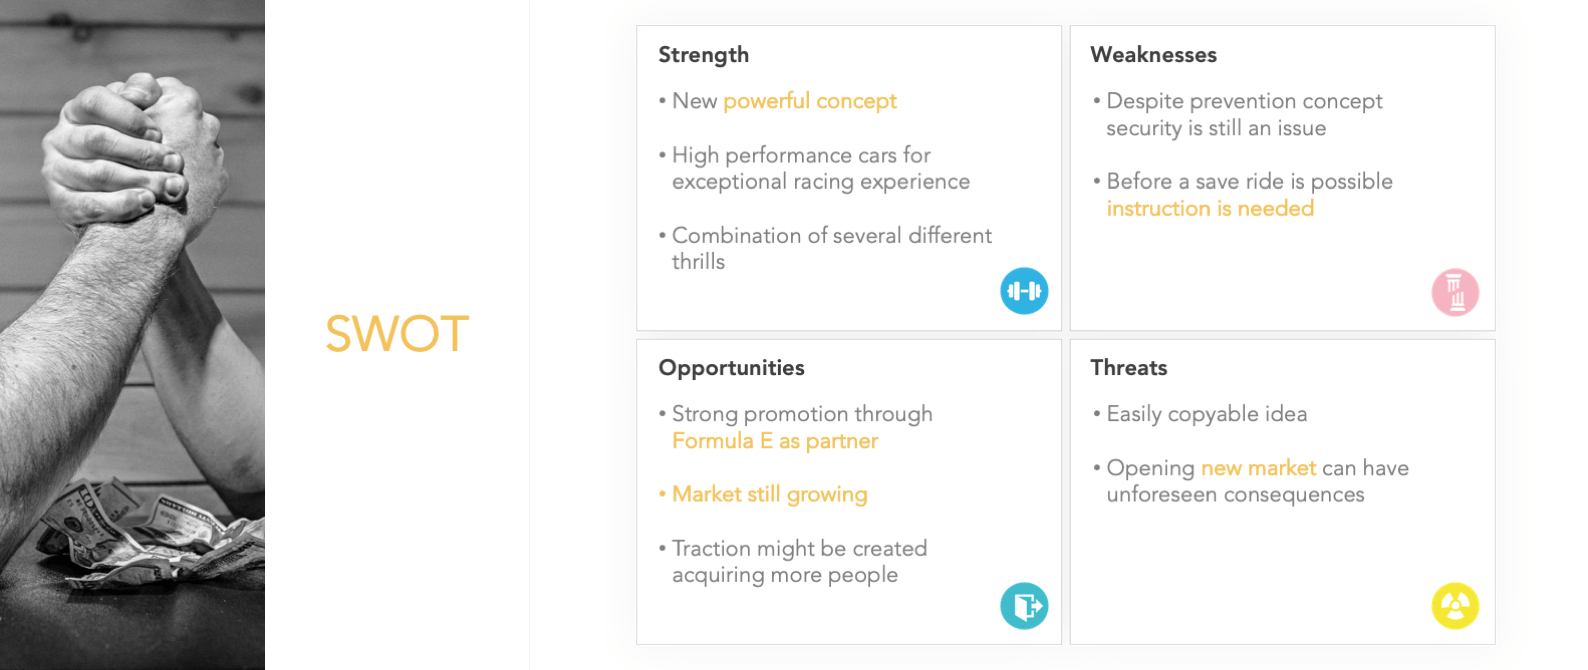This screenshot has width=1588, height=670.
Task: Click the 'instruction is needed' highlighted text
Action: point(1210,208)
